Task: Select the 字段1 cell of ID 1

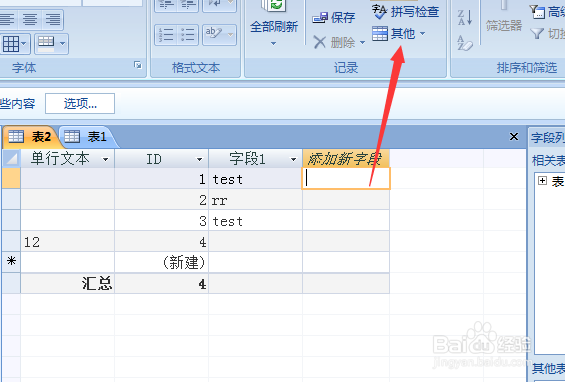Action: 255,179
